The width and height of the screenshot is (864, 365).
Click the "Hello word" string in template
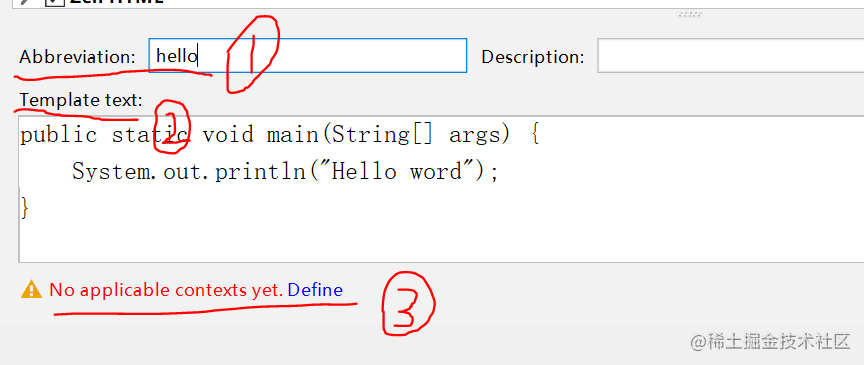click(x=400, y=171)
